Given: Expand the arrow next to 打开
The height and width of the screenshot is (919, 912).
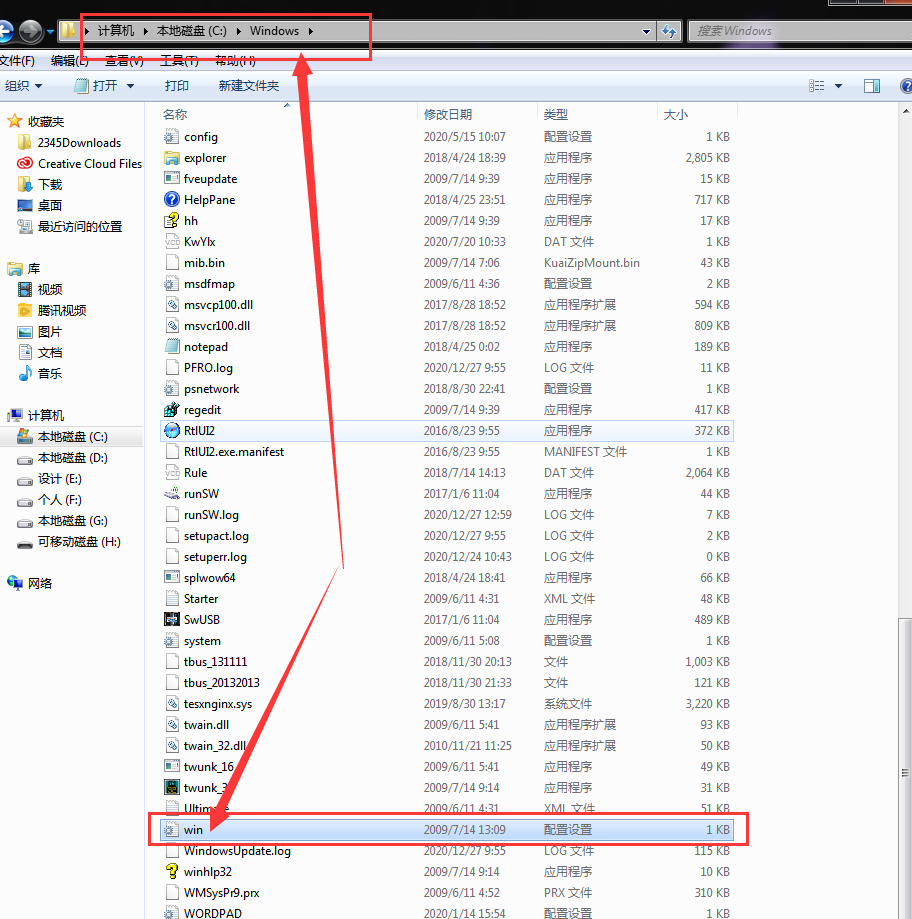Looking at the screenshot, I should click(130, 86).
